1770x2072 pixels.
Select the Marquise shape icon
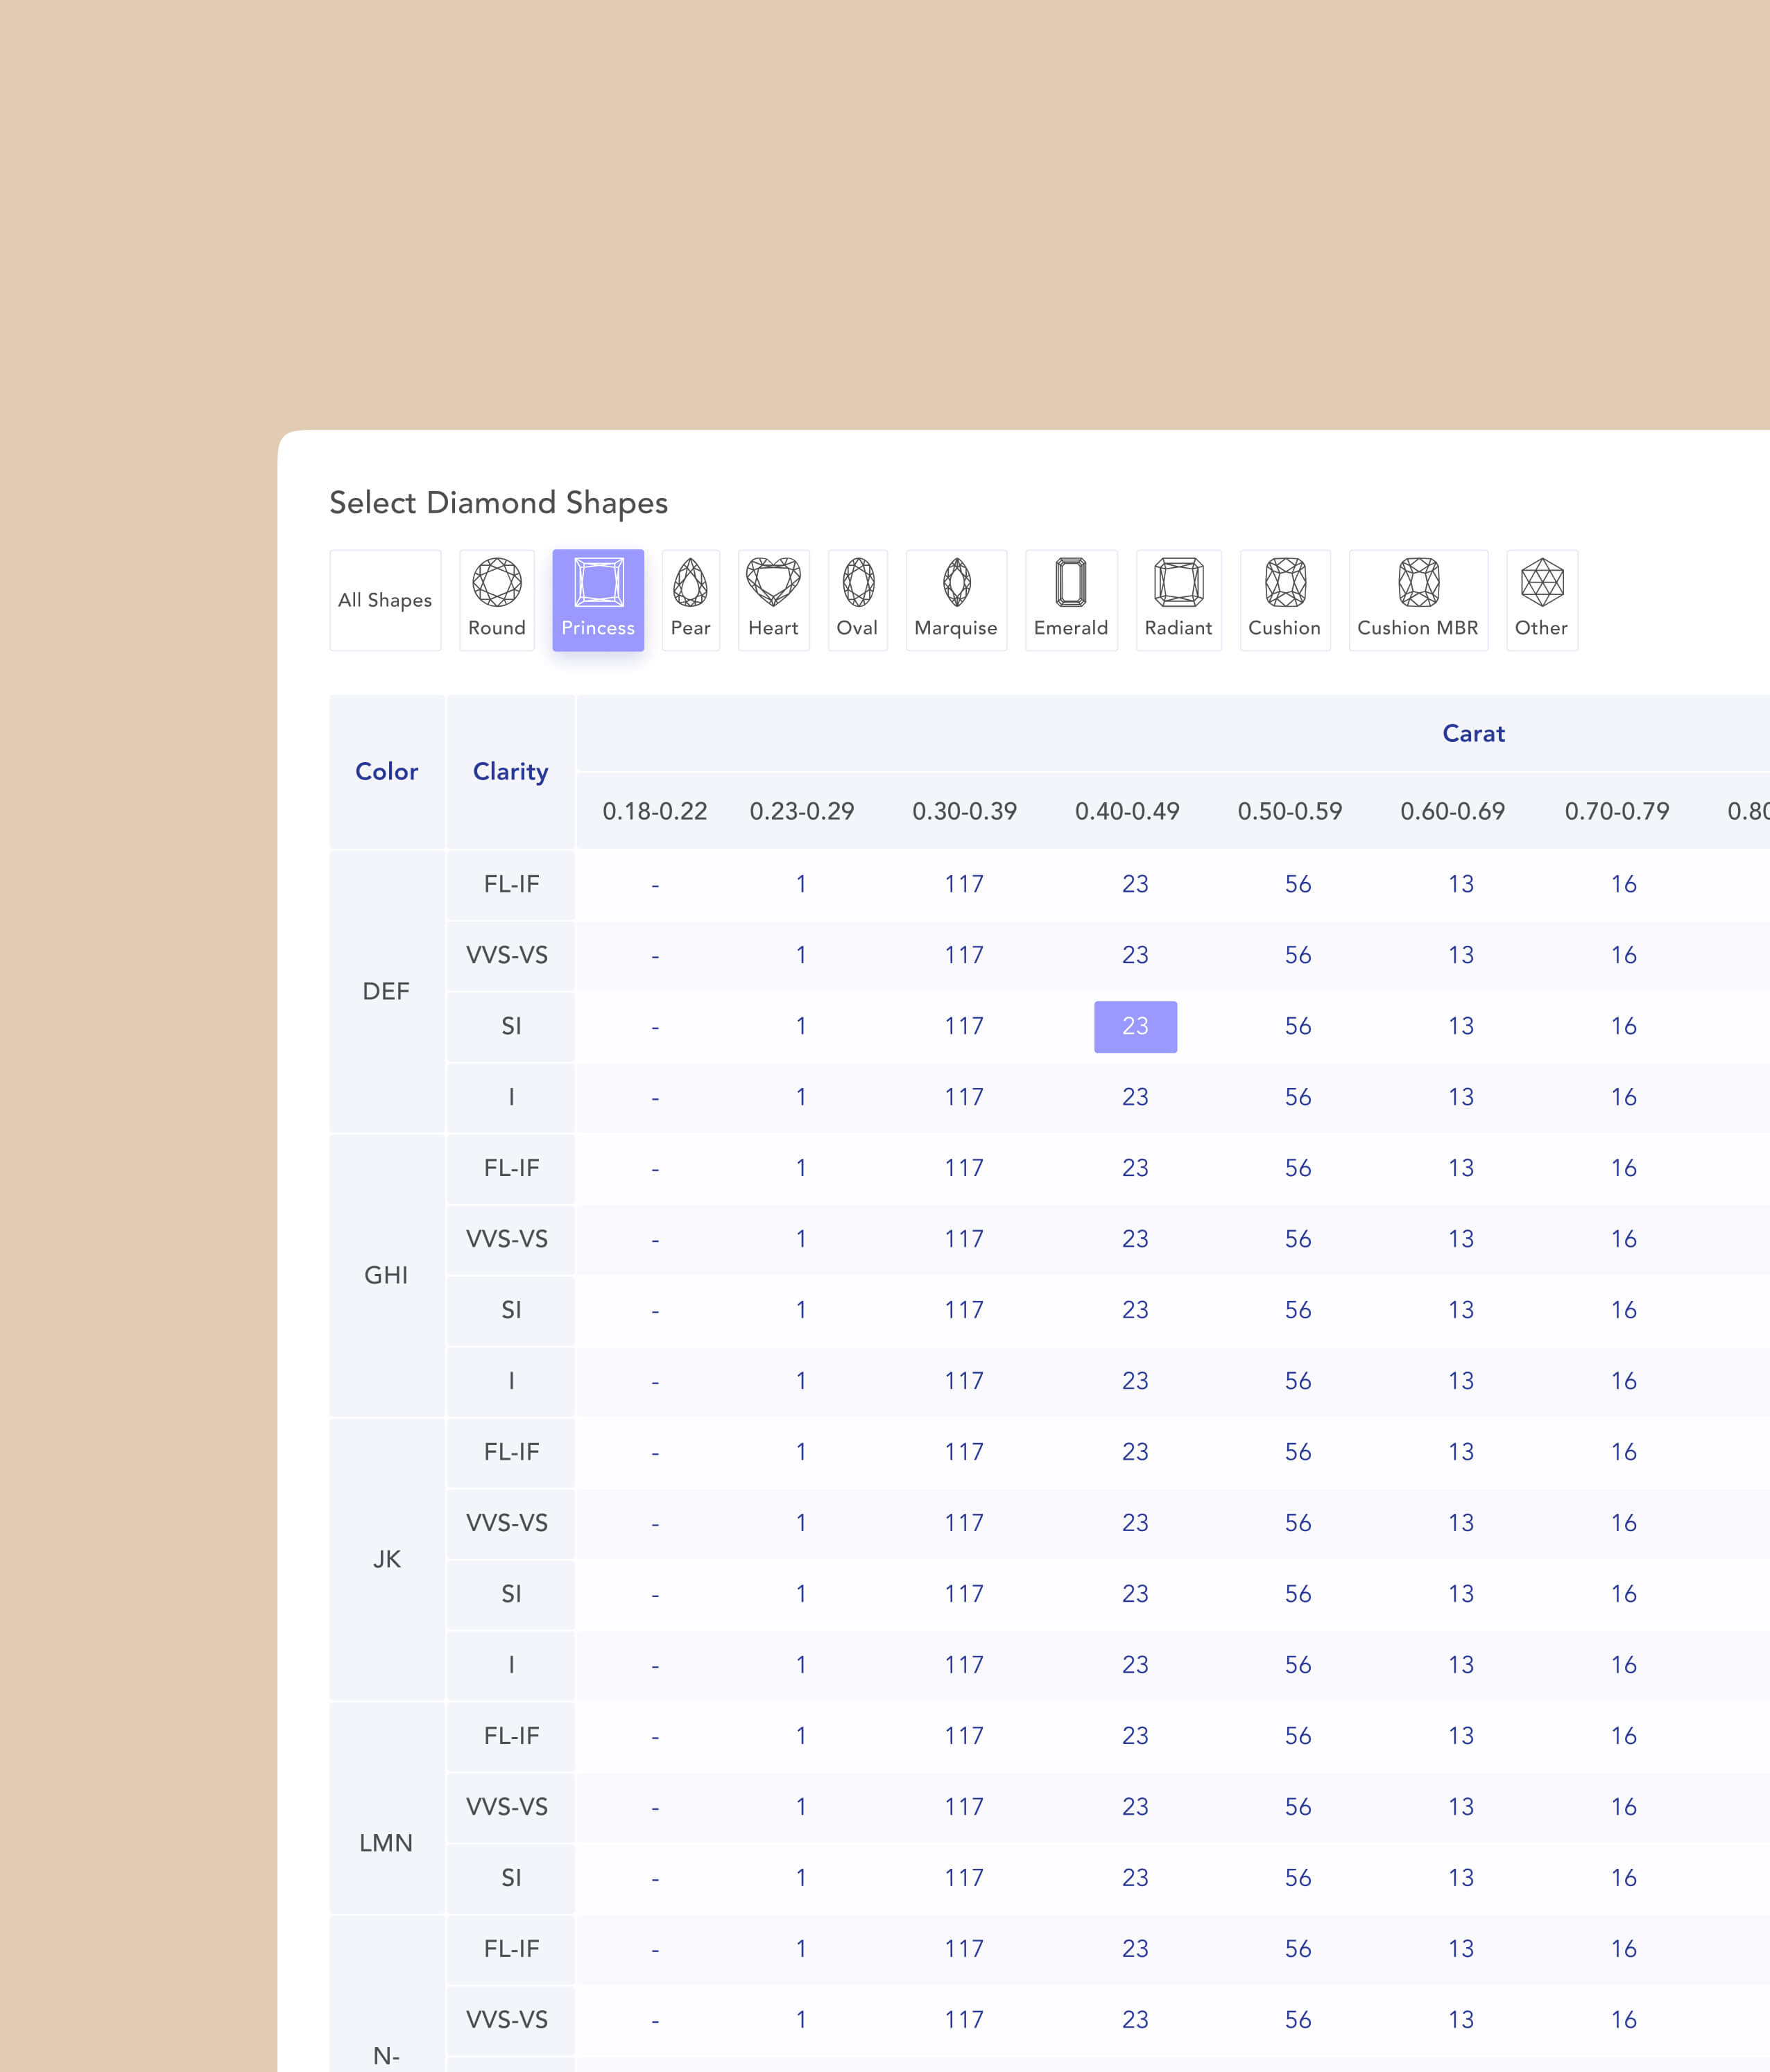(x=955, y=599)
